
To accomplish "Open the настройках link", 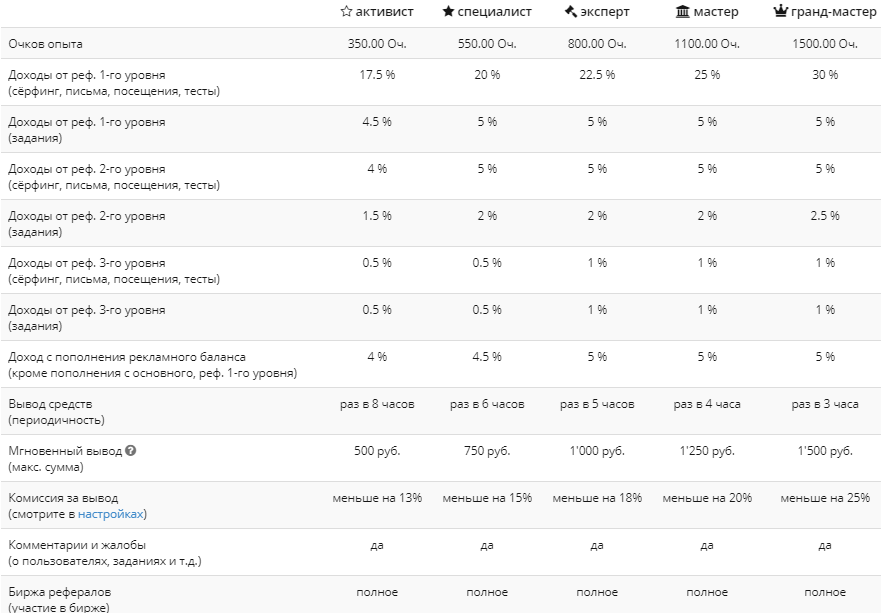I will tap(111, 514).
